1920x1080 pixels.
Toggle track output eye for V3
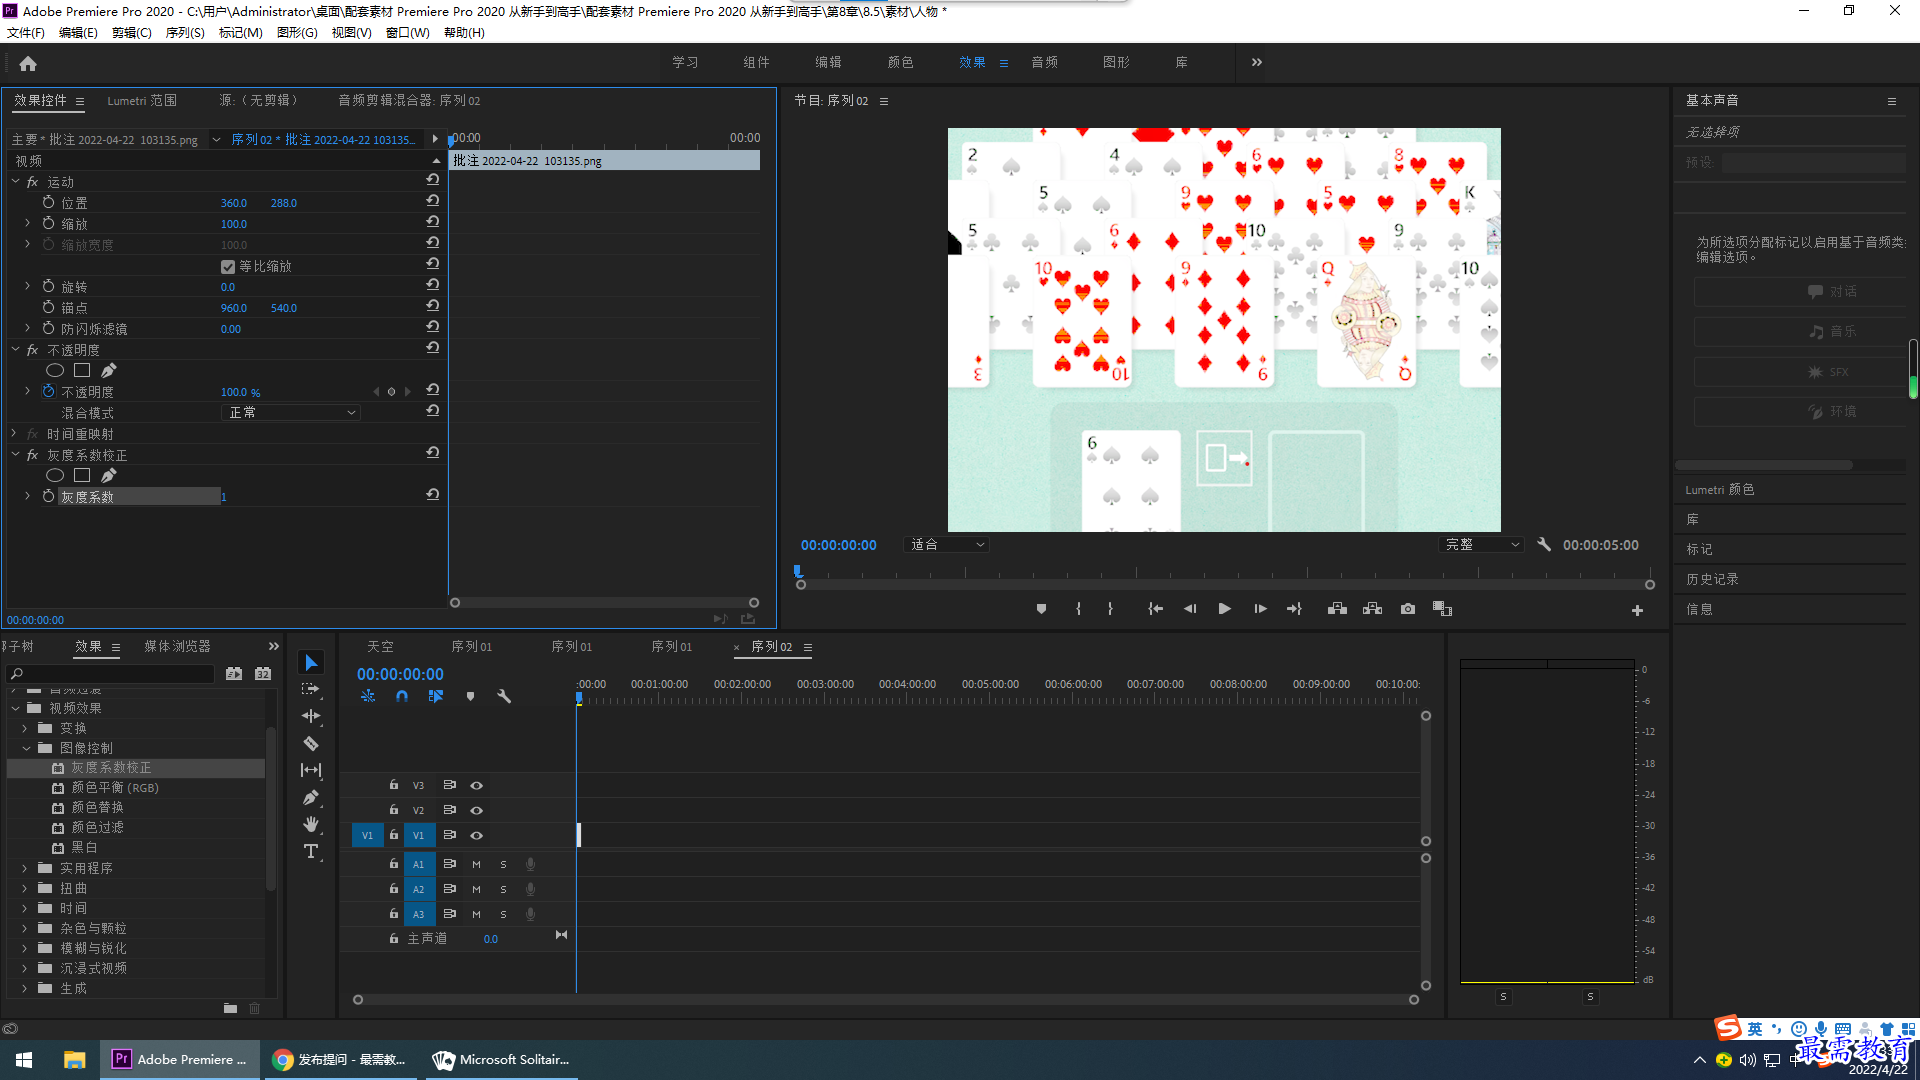477,785
